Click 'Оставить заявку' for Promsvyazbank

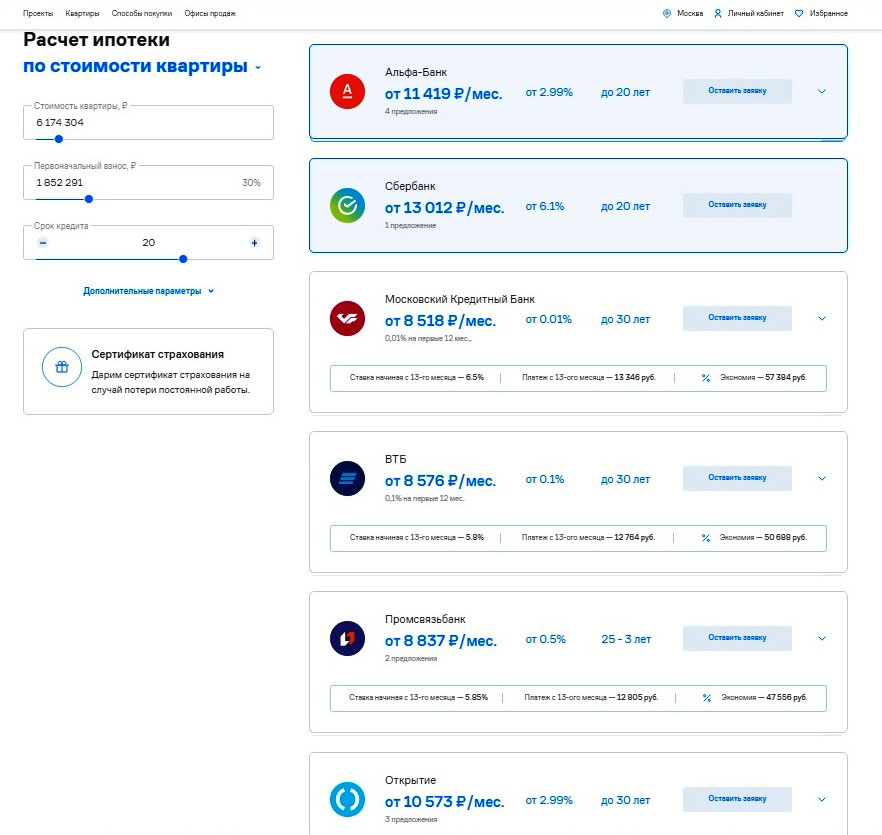click(737, 639)
